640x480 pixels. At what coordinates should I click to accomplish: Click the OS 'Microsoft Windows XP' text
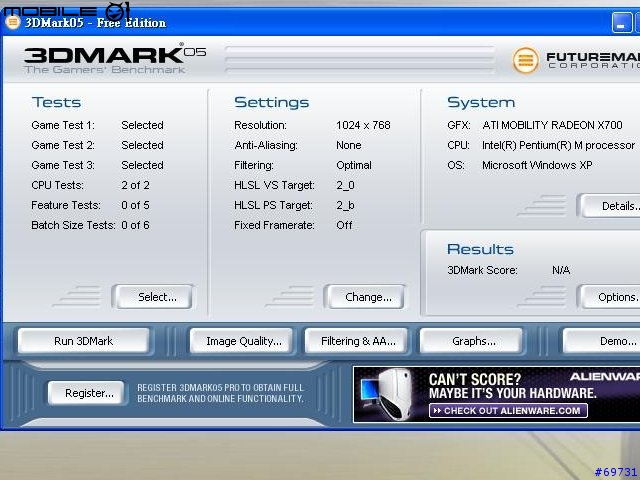pyautogui.click(x=537, y=165)
